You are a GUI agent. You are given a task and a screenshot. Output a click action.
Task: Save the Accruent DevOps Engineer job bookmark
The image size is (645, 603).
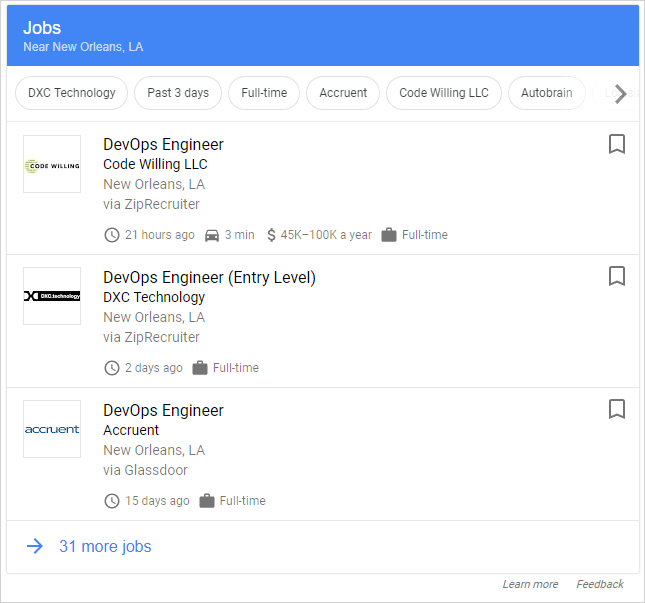(x=617, y=409)
